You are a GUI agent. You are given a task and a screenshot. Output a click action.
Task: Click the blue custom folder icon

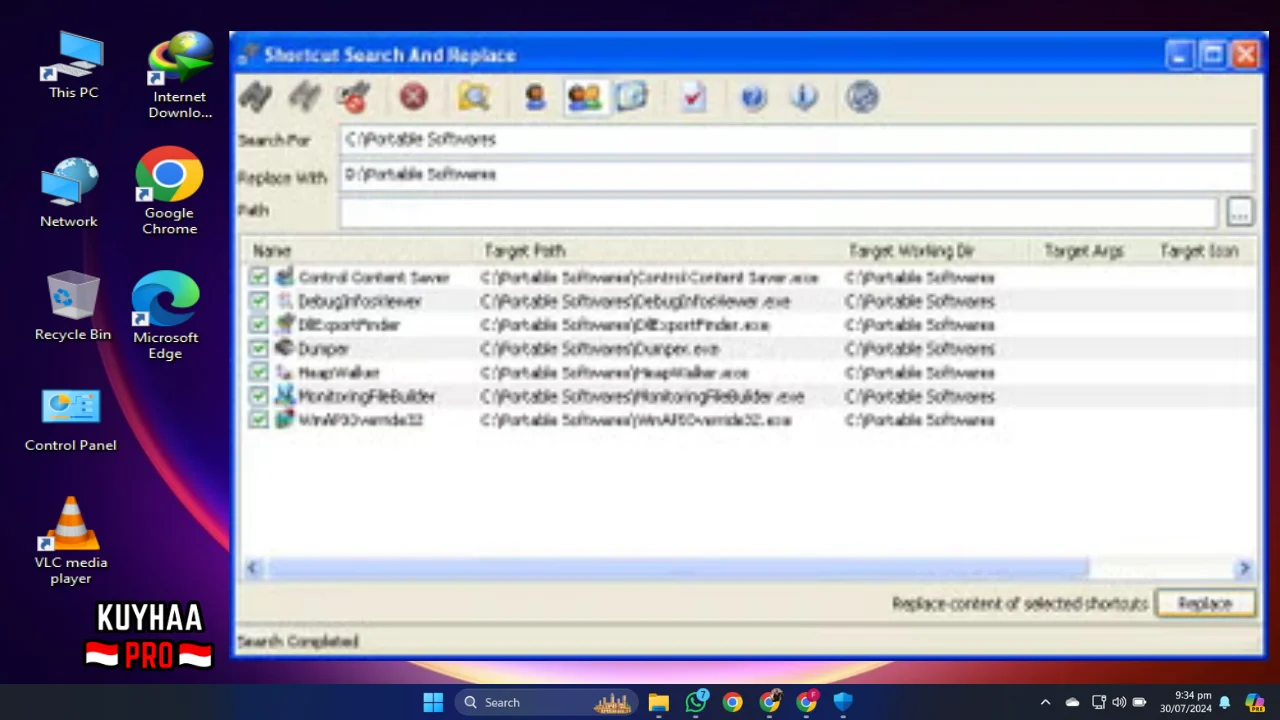pyautogui.click(x=632, y=97)
